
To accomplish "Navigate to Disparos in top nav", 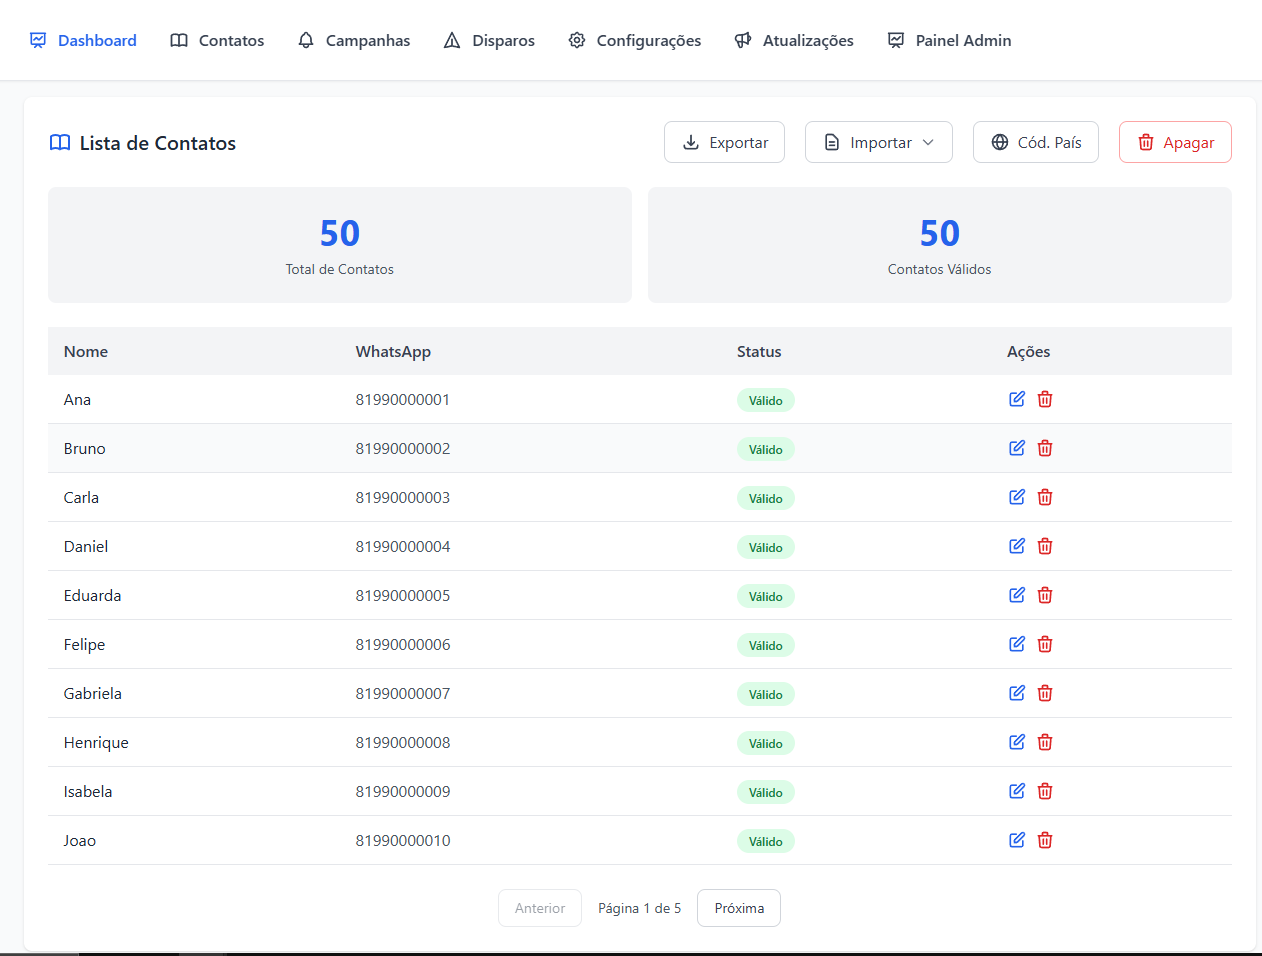I will (x=489, y=40).
